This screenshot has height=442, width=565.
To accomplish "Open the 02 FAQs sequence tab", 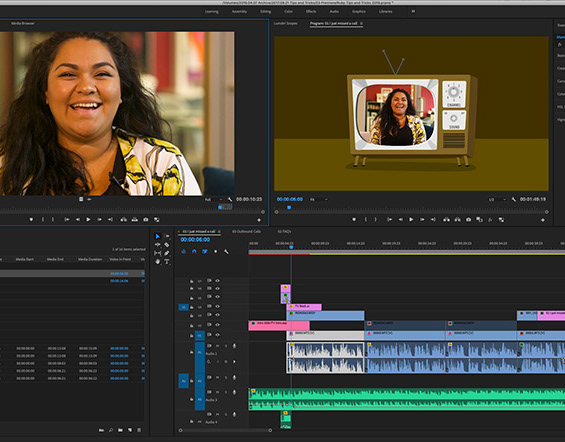I will click(284, 231).
